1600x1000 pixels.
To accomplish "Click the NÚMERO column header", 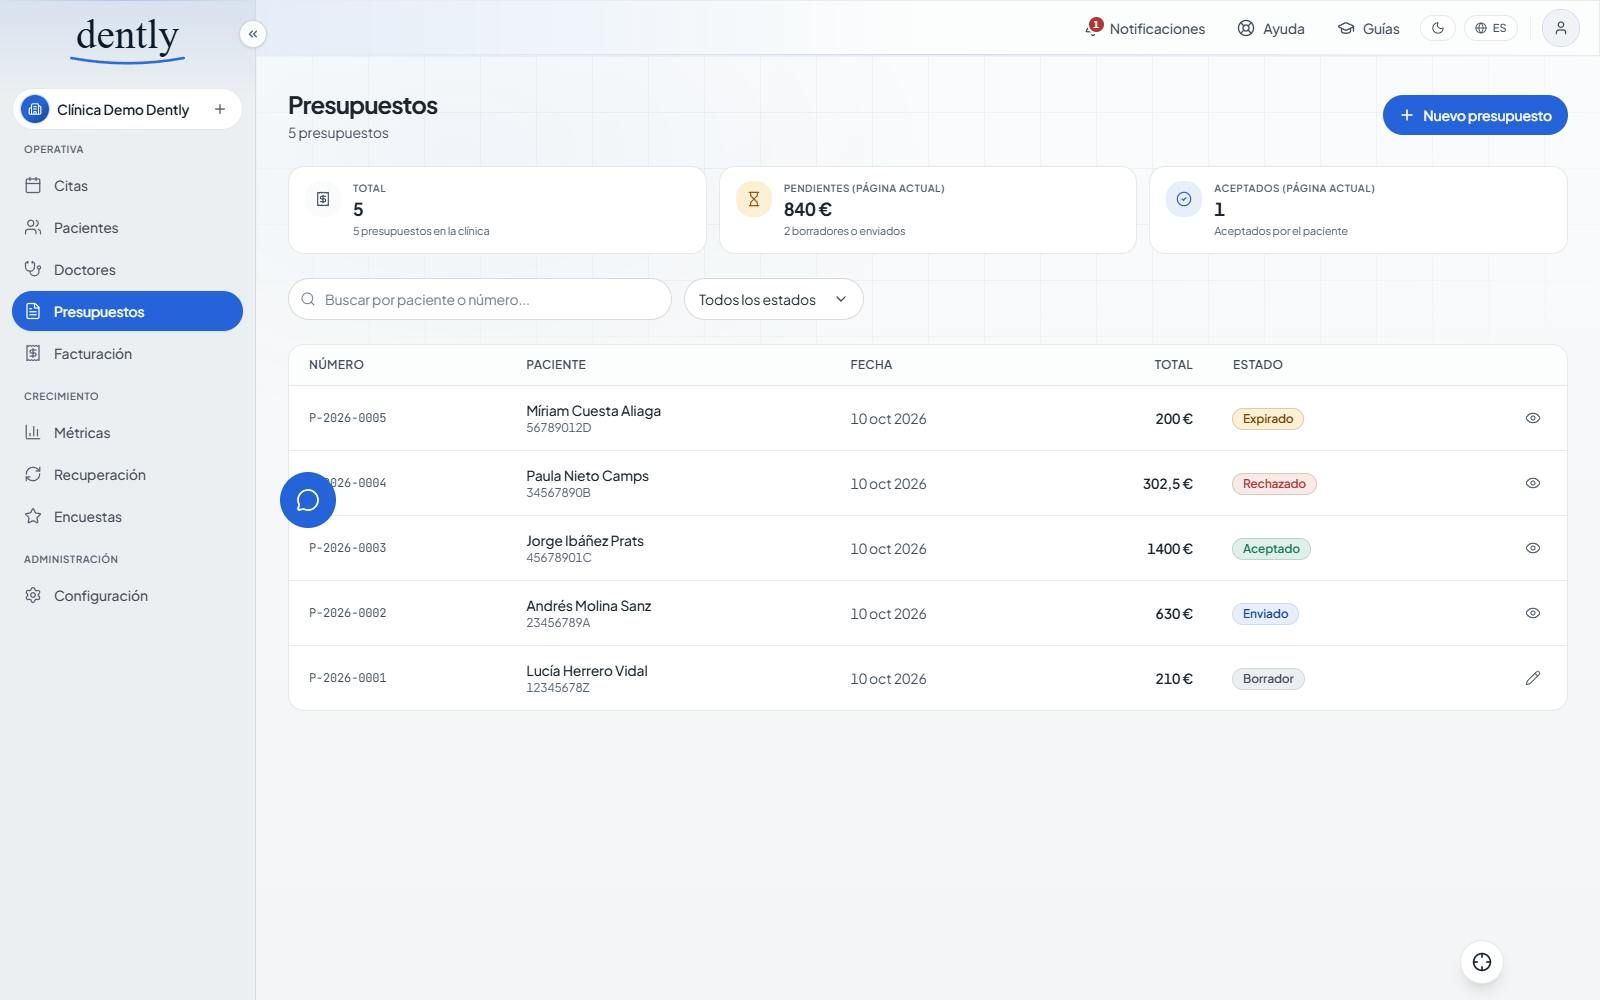I will [x=336, y=365].
